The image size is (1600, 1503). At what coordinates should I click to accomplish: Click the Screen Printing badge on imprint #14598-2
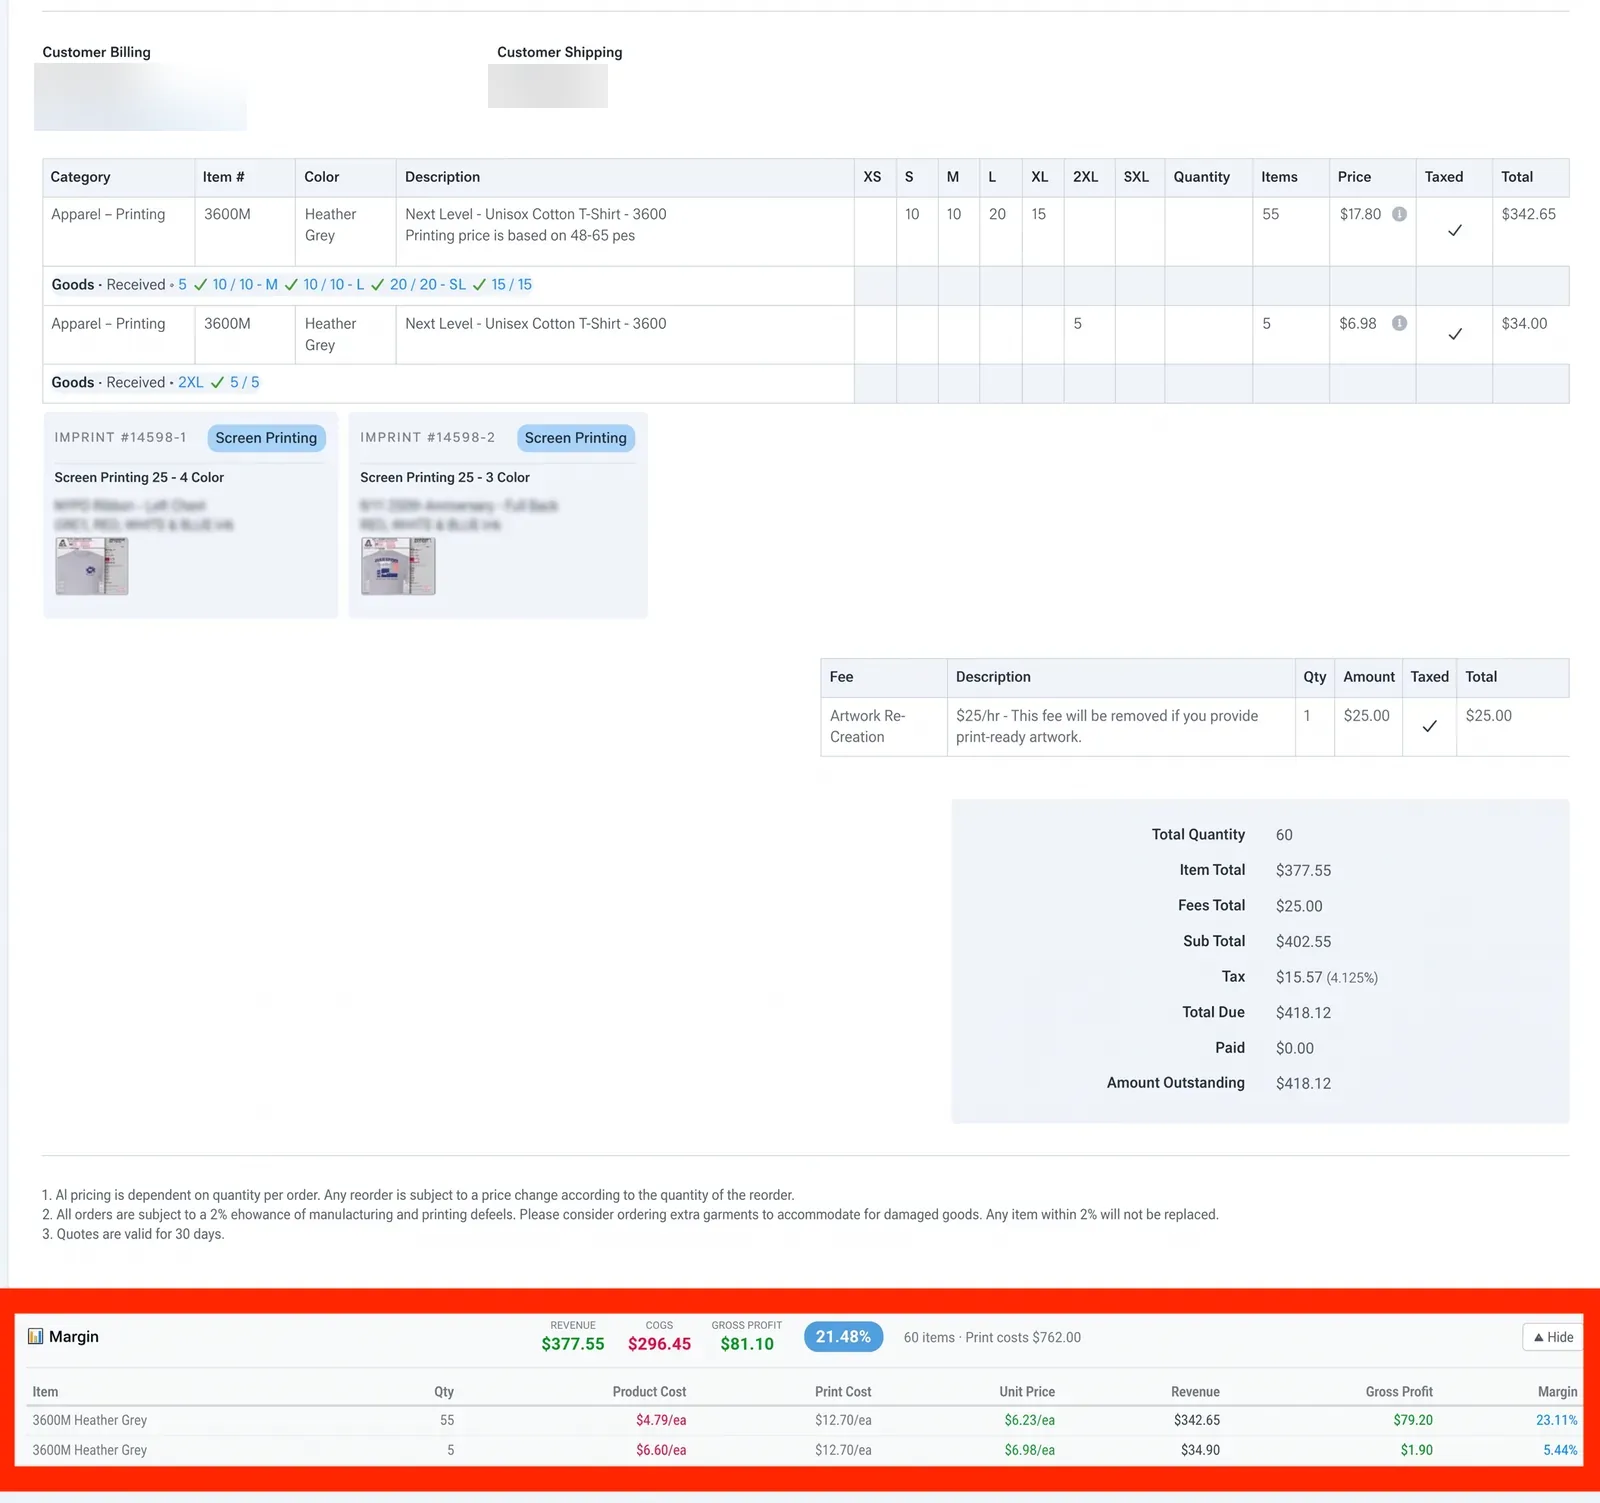coord(576,438)
